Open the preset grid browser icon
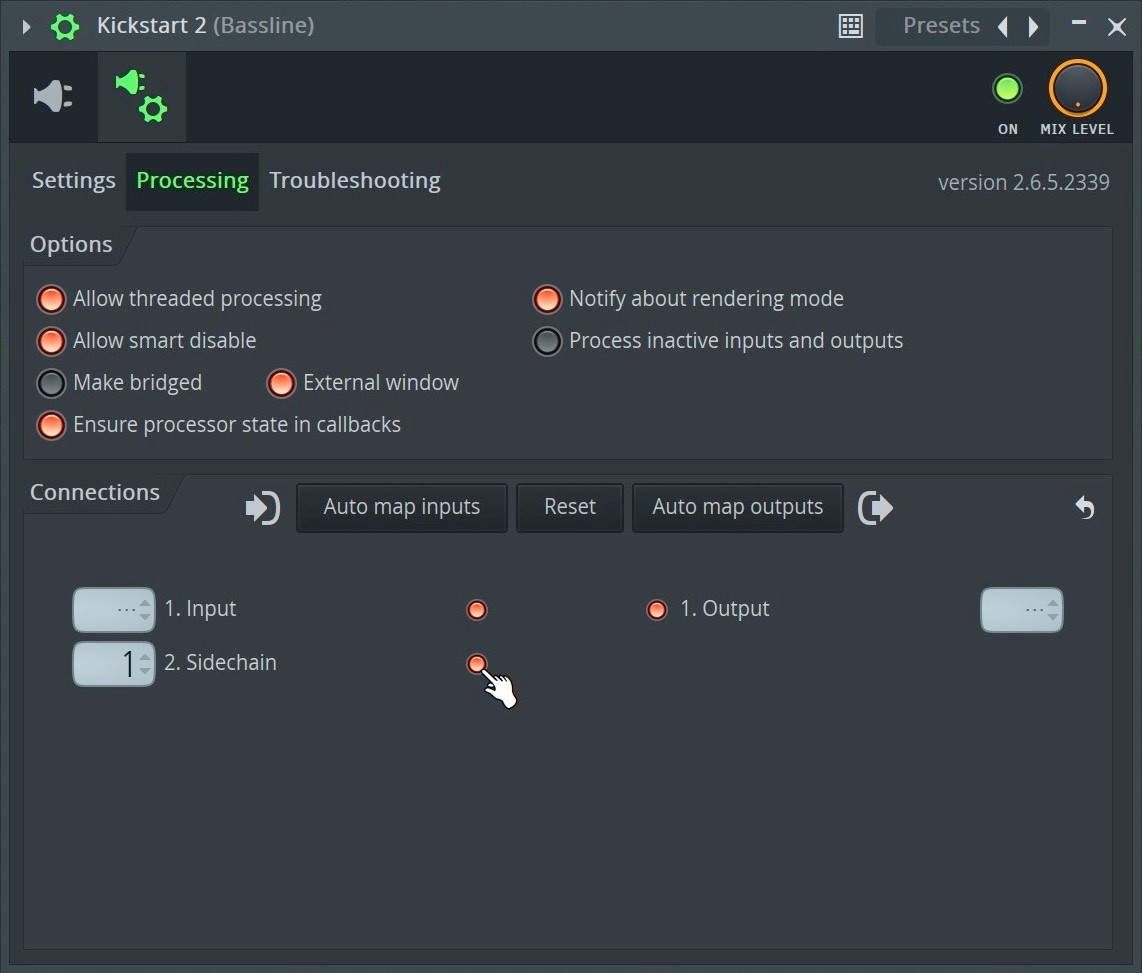Viewport: 1142px width, 973px height. (x=850, y=26)
